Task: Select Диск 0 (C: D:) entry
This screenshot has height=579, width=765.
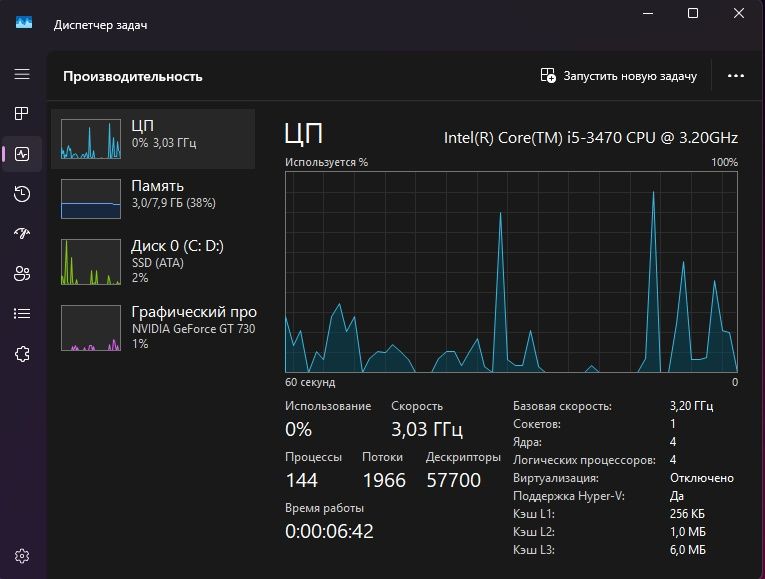Action: (153, 262)
